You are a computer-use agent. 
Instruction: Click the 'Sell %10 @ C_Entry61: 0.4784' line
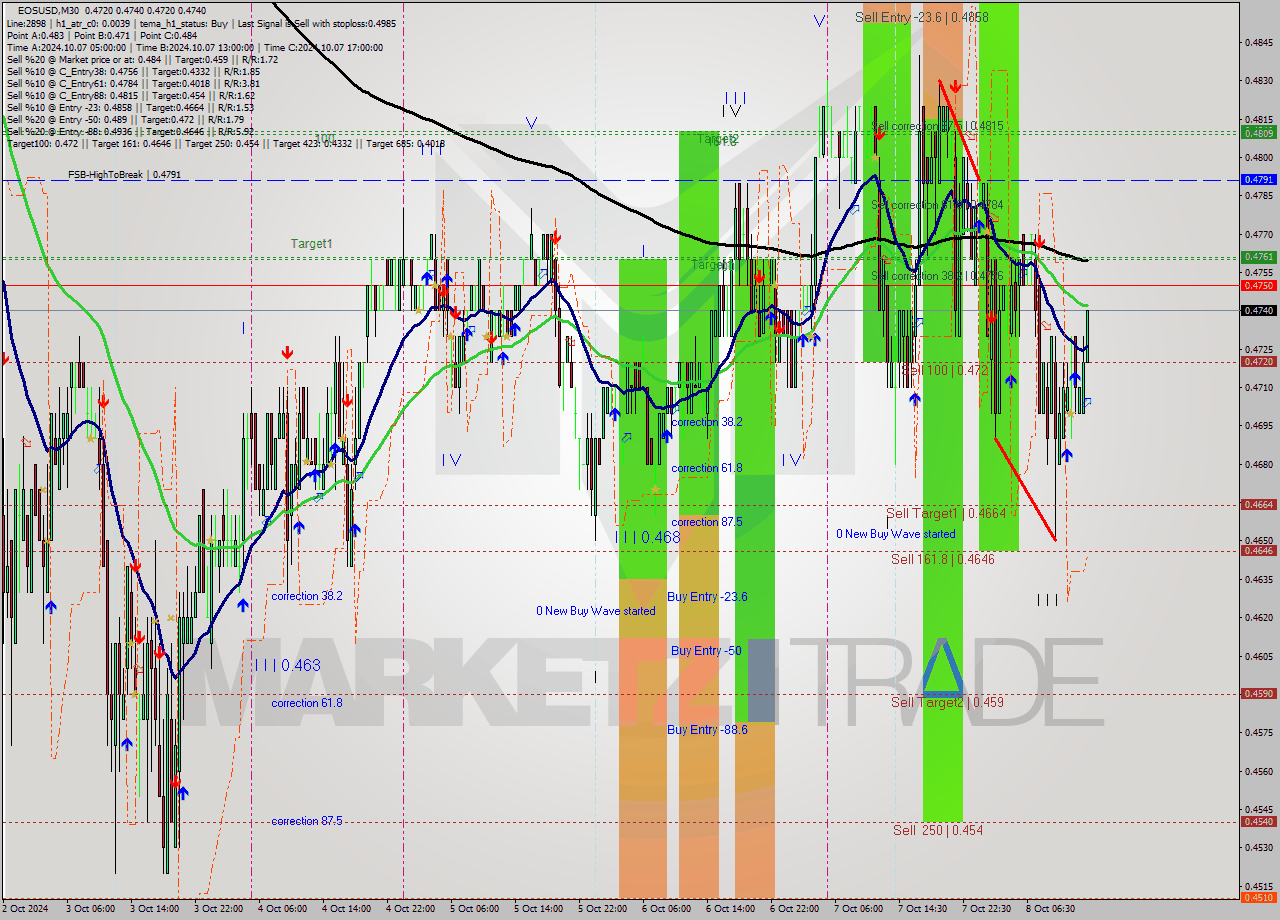[x=133, y=83]
